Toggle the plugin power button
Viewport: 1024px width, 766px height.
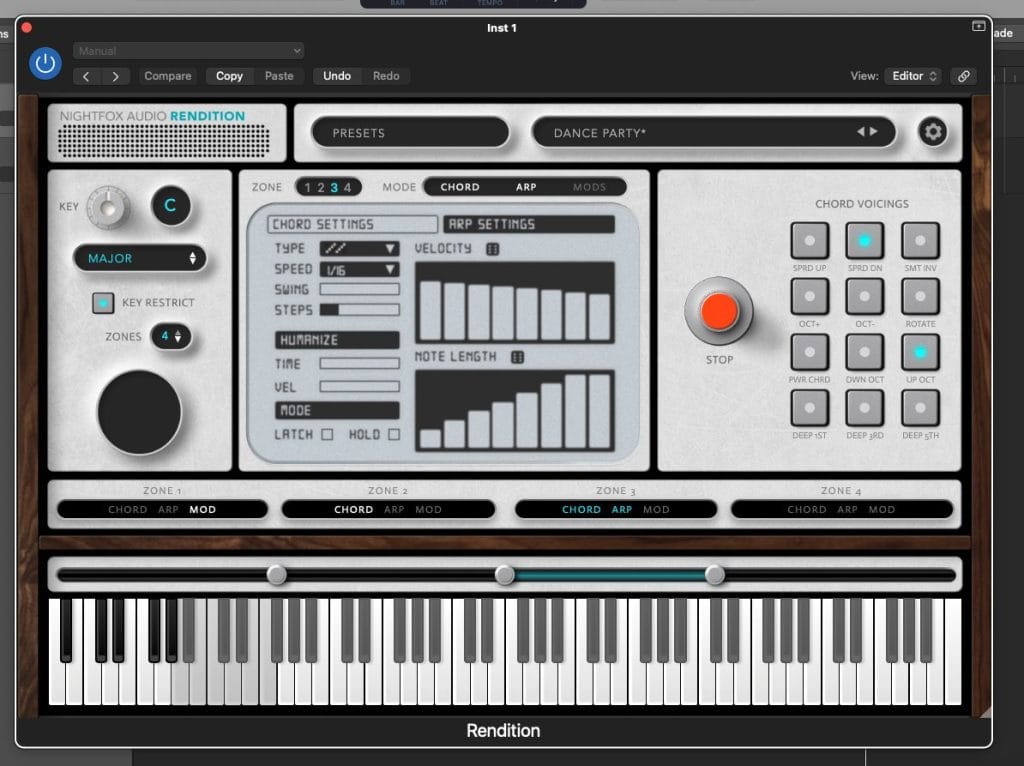45,63
